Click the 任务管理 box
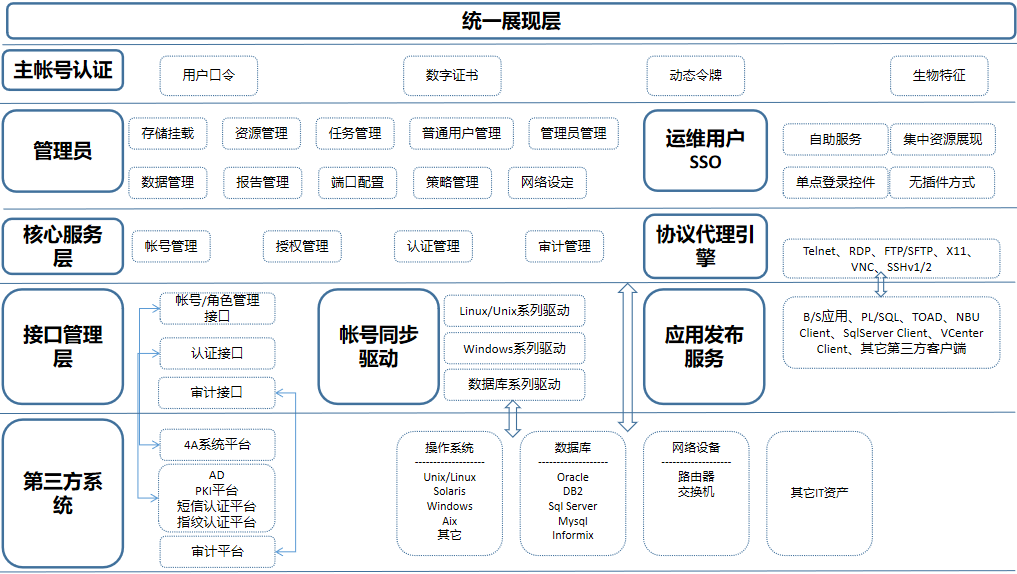 coord(355,133)
